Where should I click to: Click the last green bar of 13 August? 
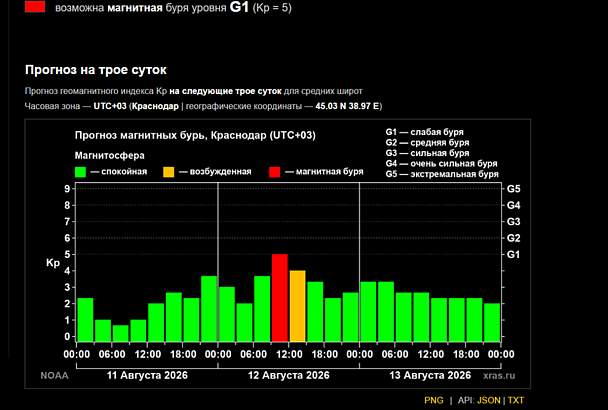tap(492, 322)
